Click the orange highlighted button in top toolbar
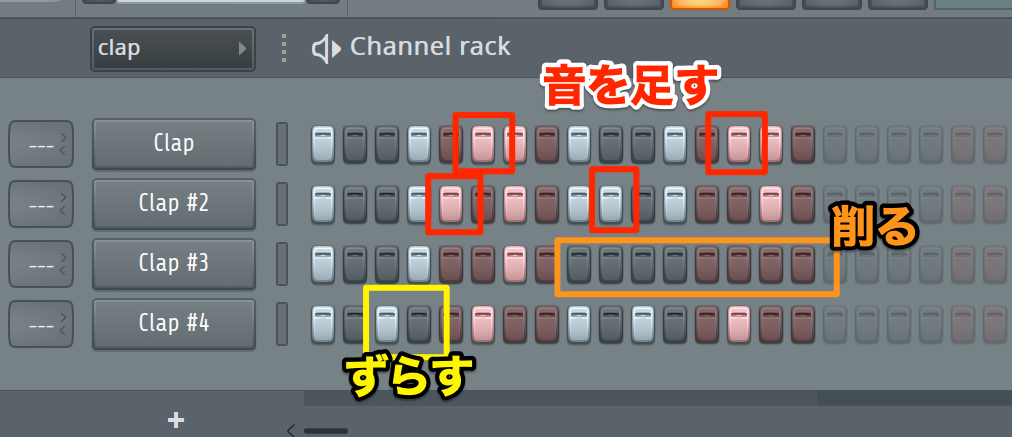The height and width of the screenshot is (437, 1012). pyautogui.click(x=700, y=4)
